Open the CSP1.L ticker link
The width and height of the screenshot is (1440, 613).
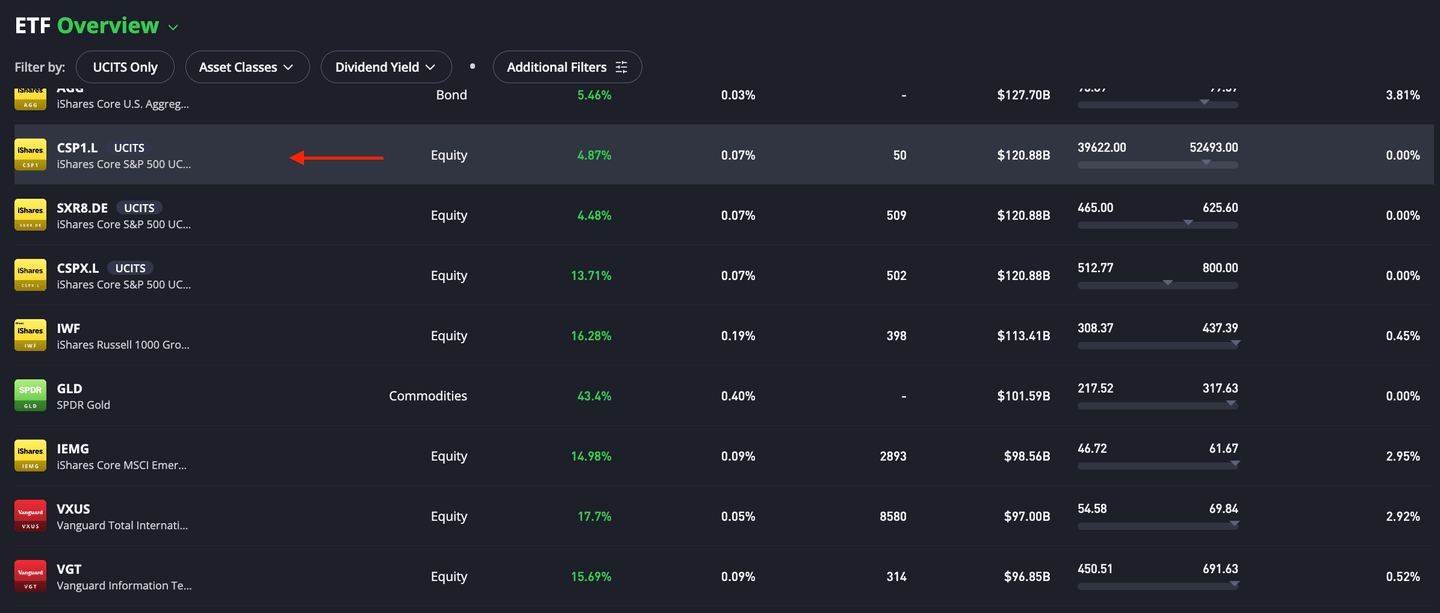point(77,148)
